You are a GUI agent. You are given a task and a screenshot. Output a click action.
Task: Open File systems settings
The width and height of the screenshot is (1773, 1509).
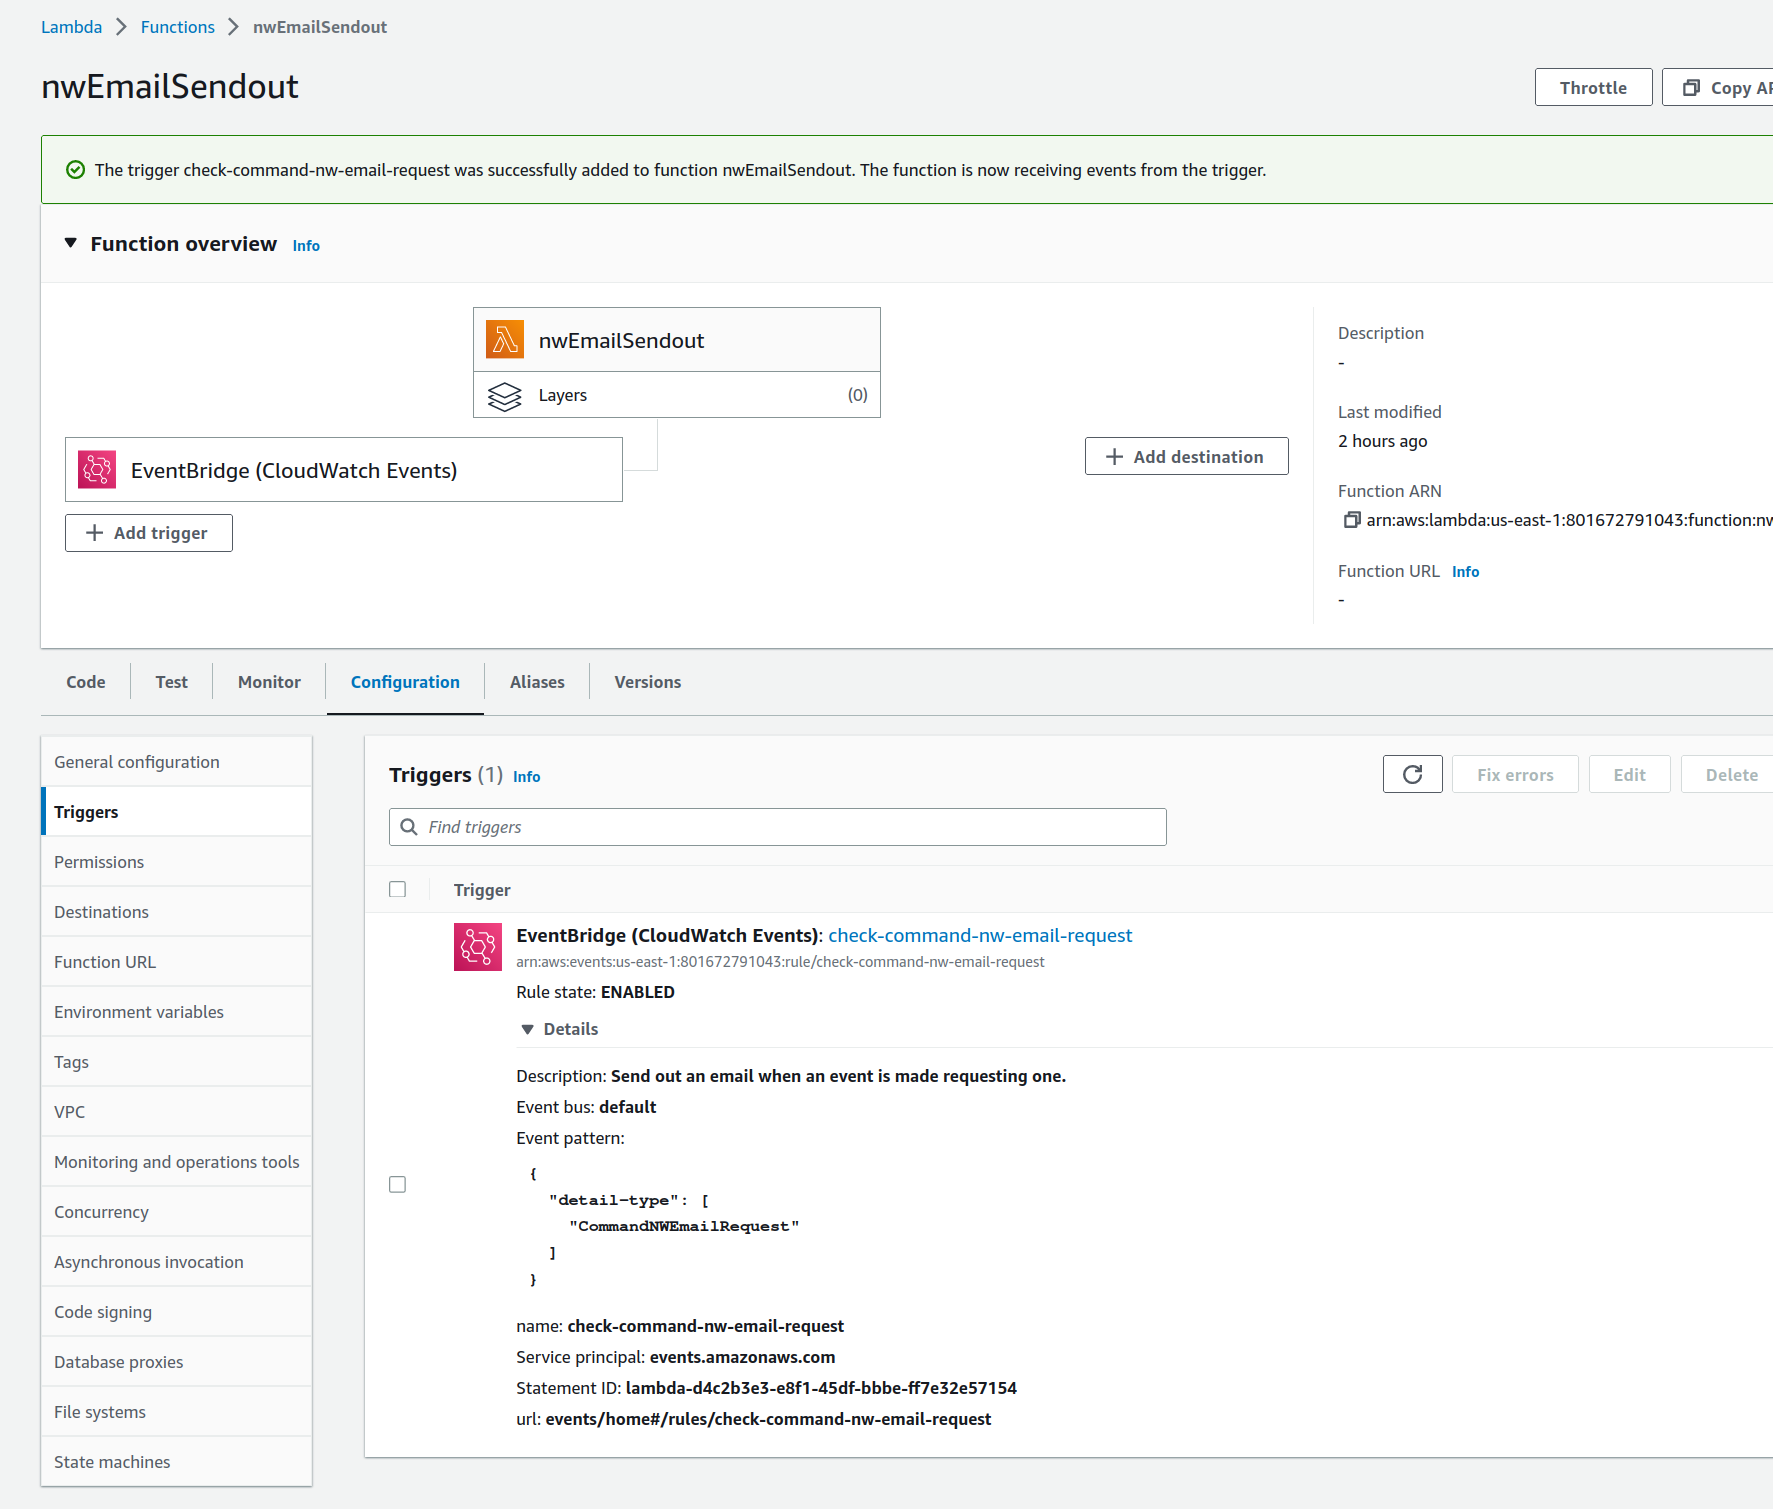tap(177, 1412)
